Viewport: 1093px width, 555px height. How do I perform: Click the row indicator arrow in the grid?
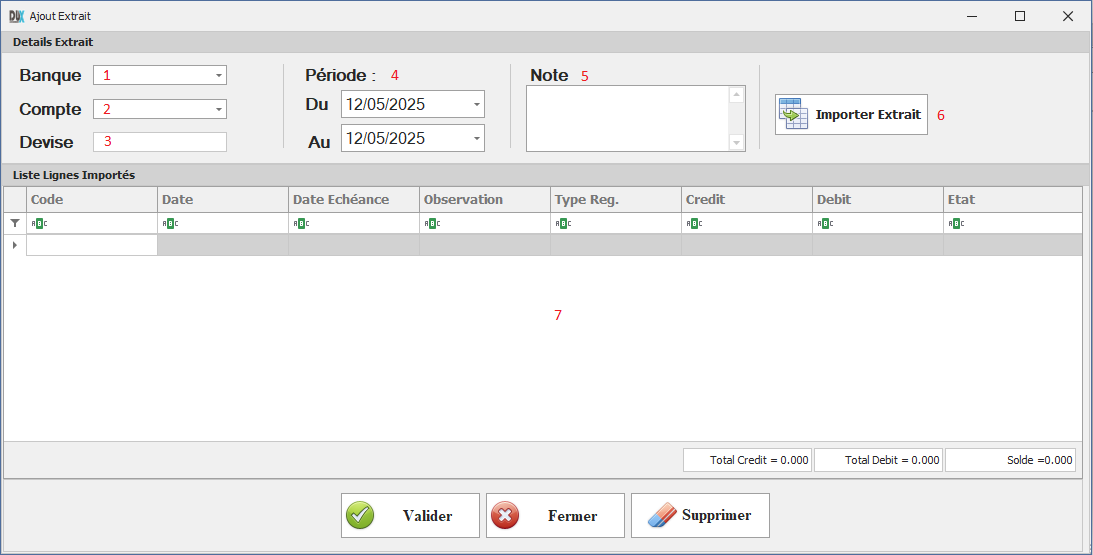(15, 245)
